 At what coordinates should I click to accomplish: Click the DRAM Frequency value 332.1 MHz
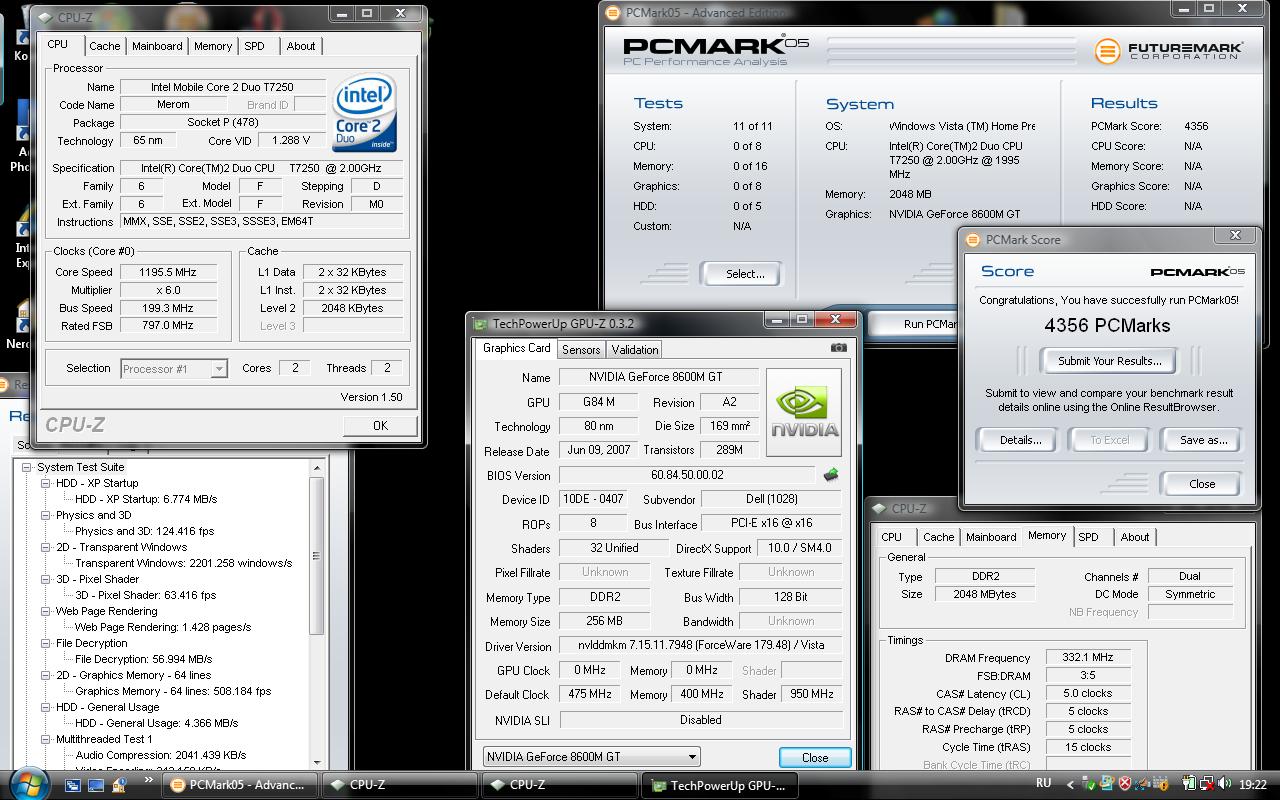point(1088,657)
